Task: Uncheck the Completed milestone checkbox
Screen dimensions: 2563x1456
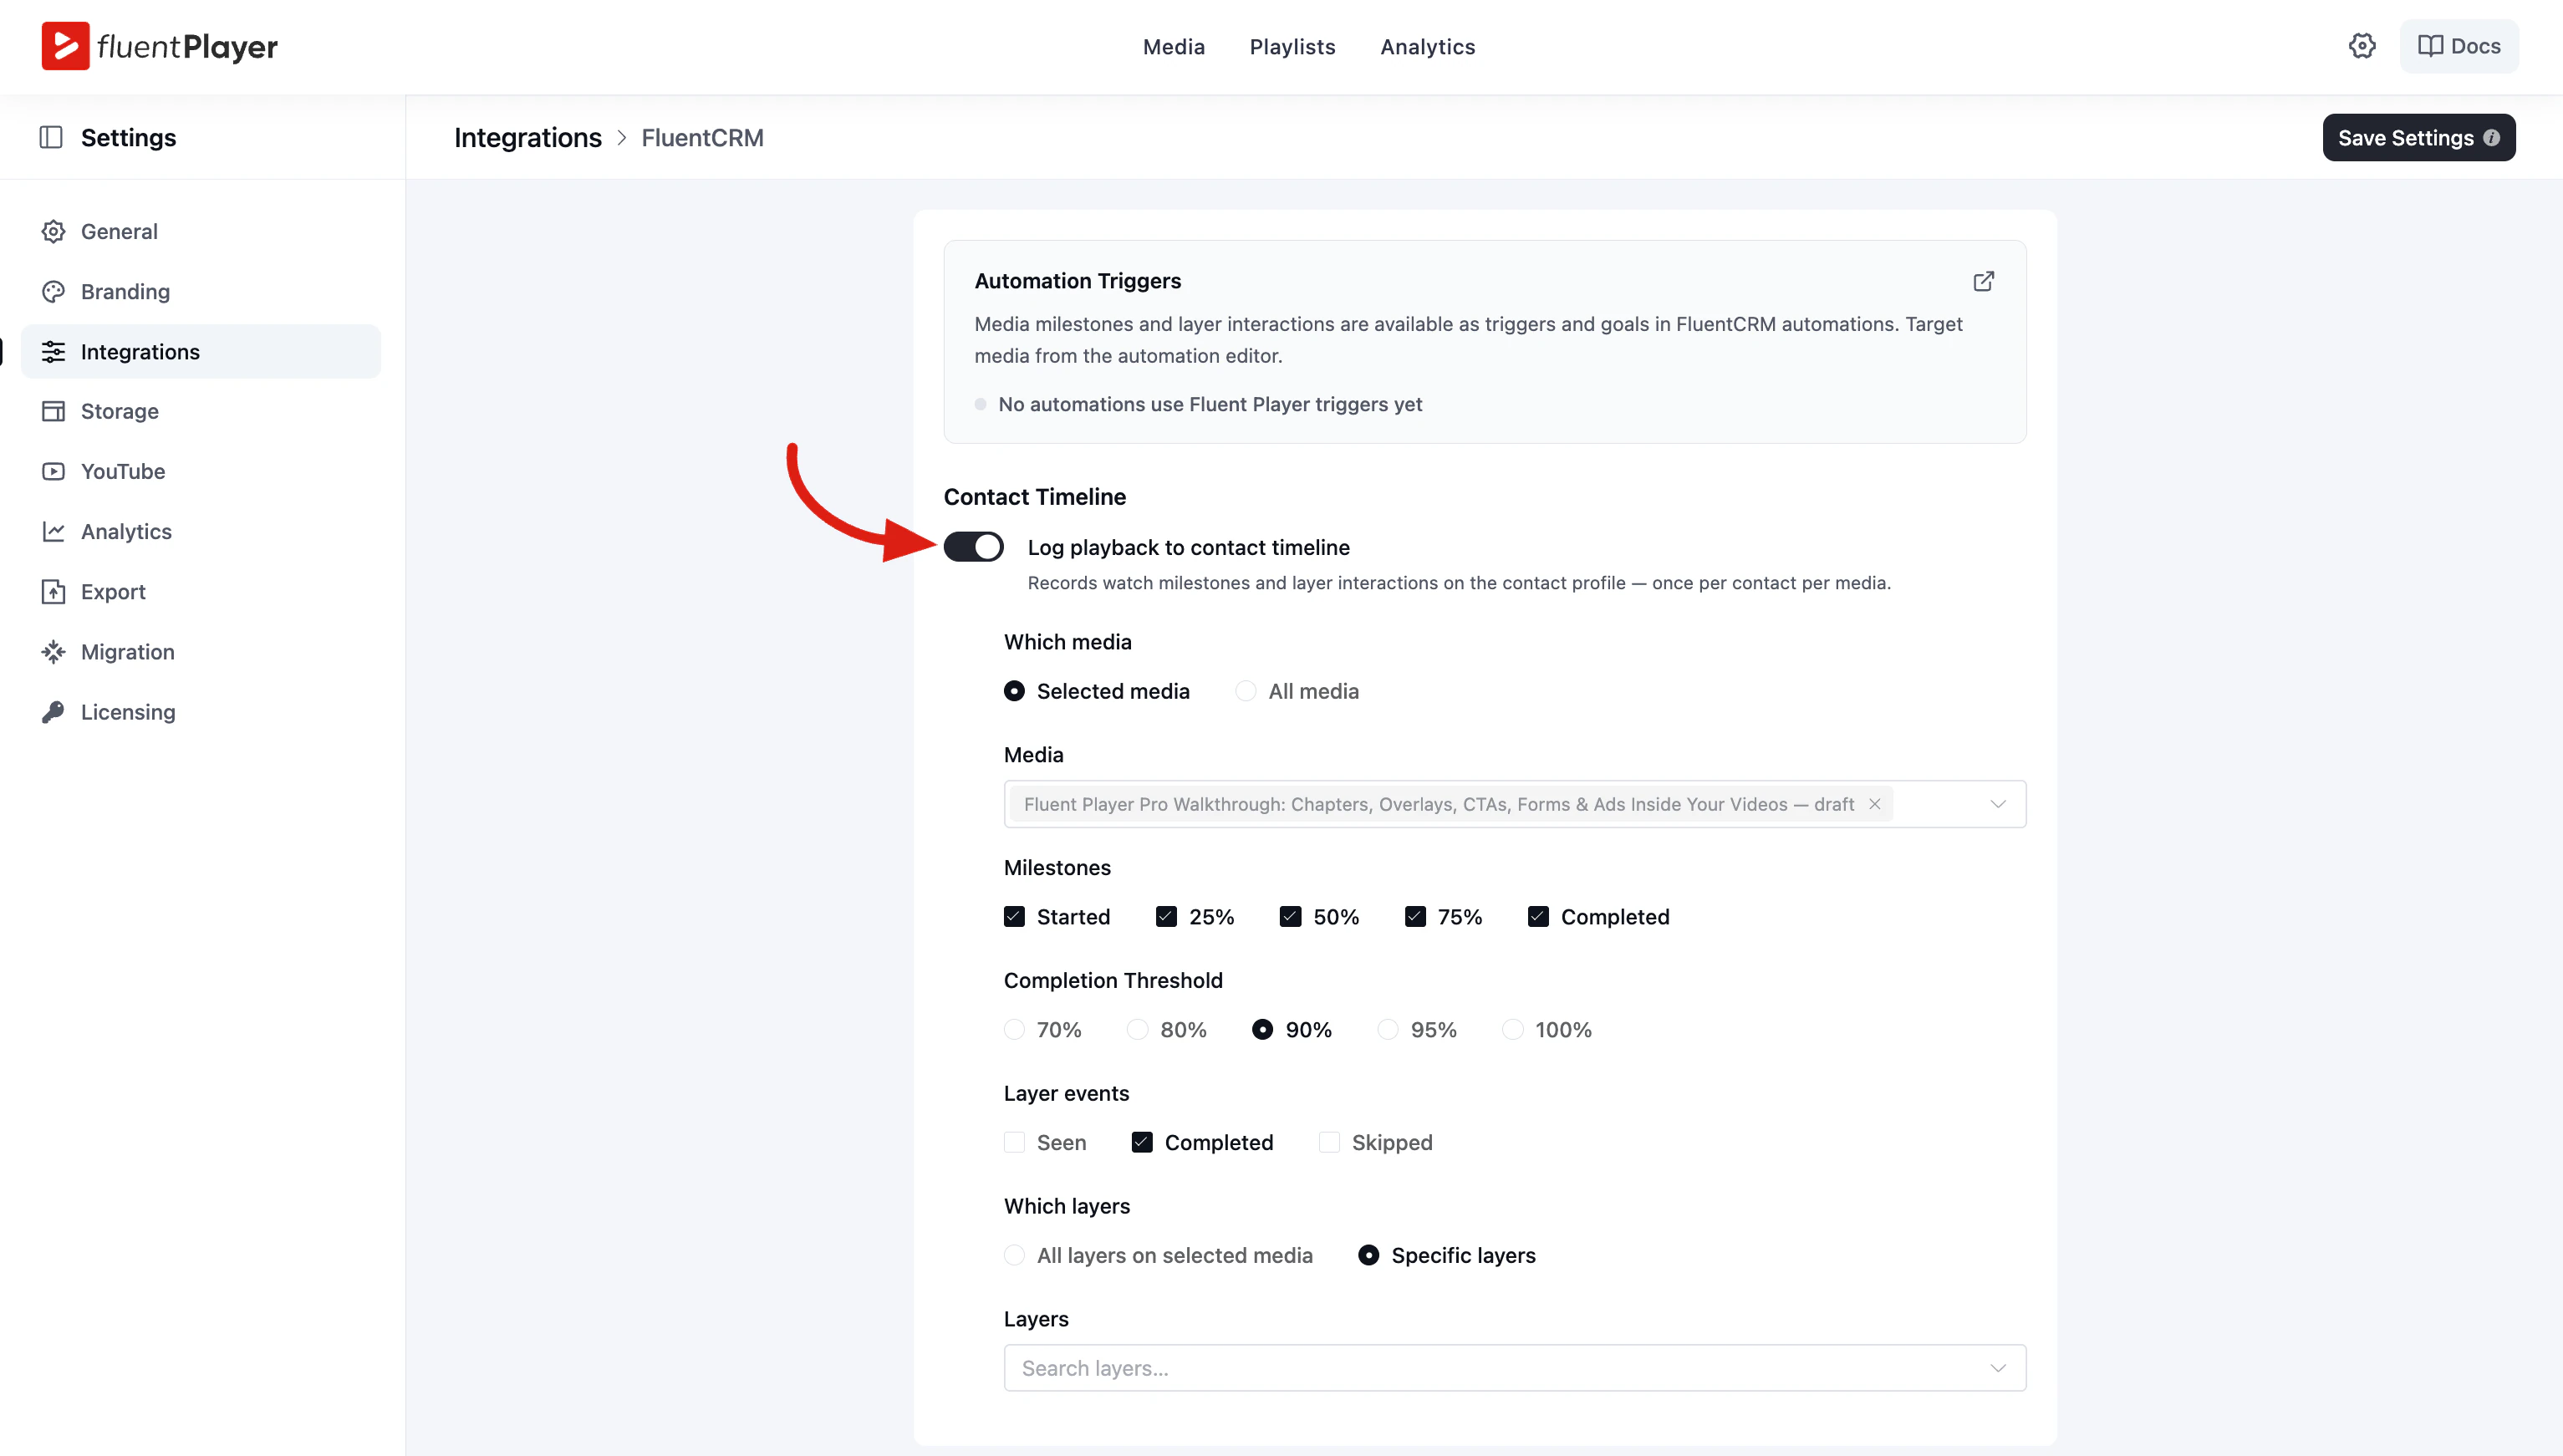Action: point(1538,916)
